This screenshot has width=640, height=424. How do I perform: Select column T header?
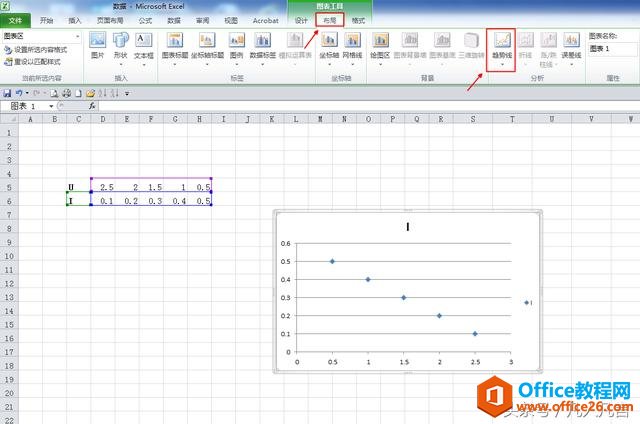(x=512, y=119)
